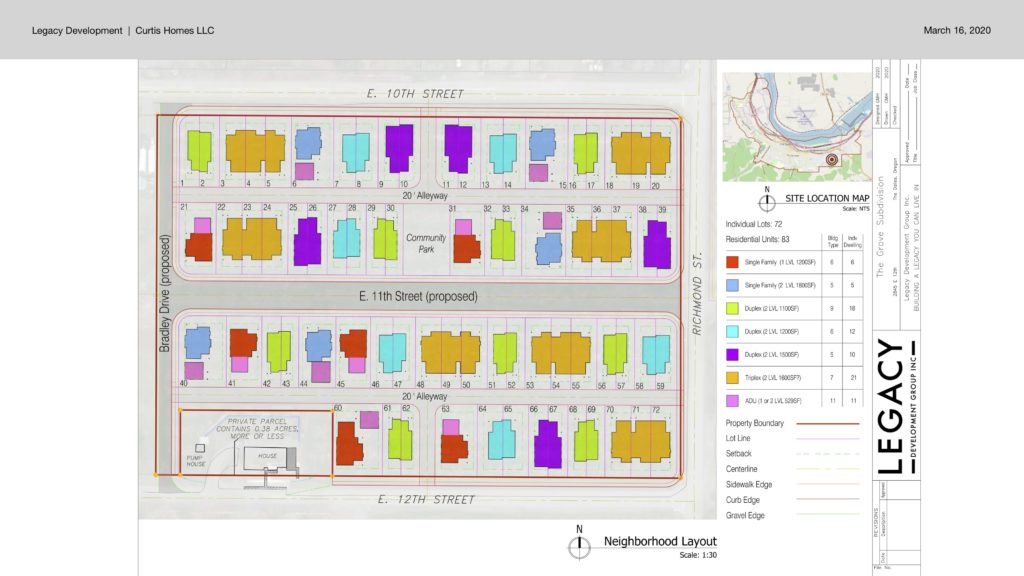Click the "PUMP HOUSE" label
Image resolution: width=1024 pixels, height=576 pixels.
point(196,460)
